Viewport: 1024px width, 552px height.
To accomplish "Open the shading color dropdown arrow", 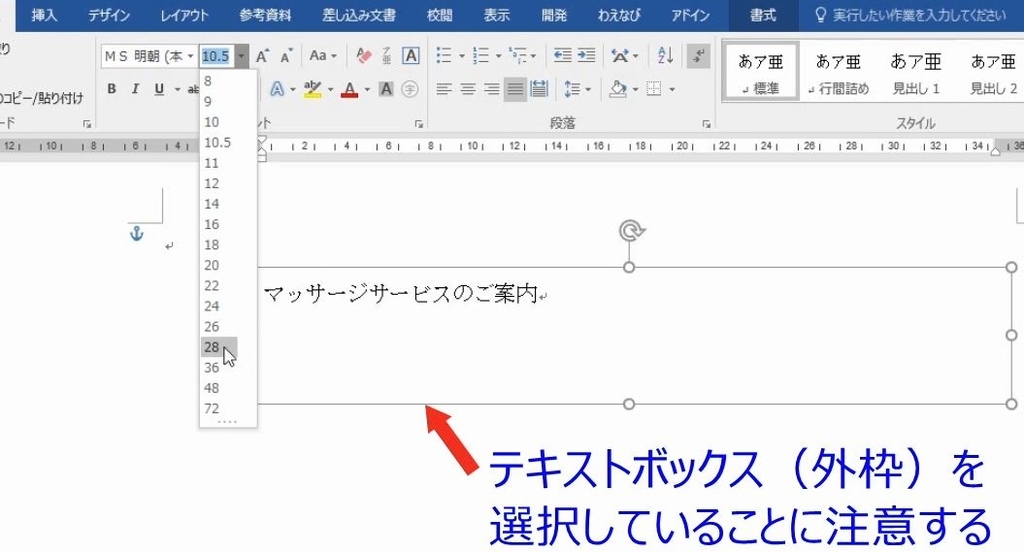I will point(635,89).
